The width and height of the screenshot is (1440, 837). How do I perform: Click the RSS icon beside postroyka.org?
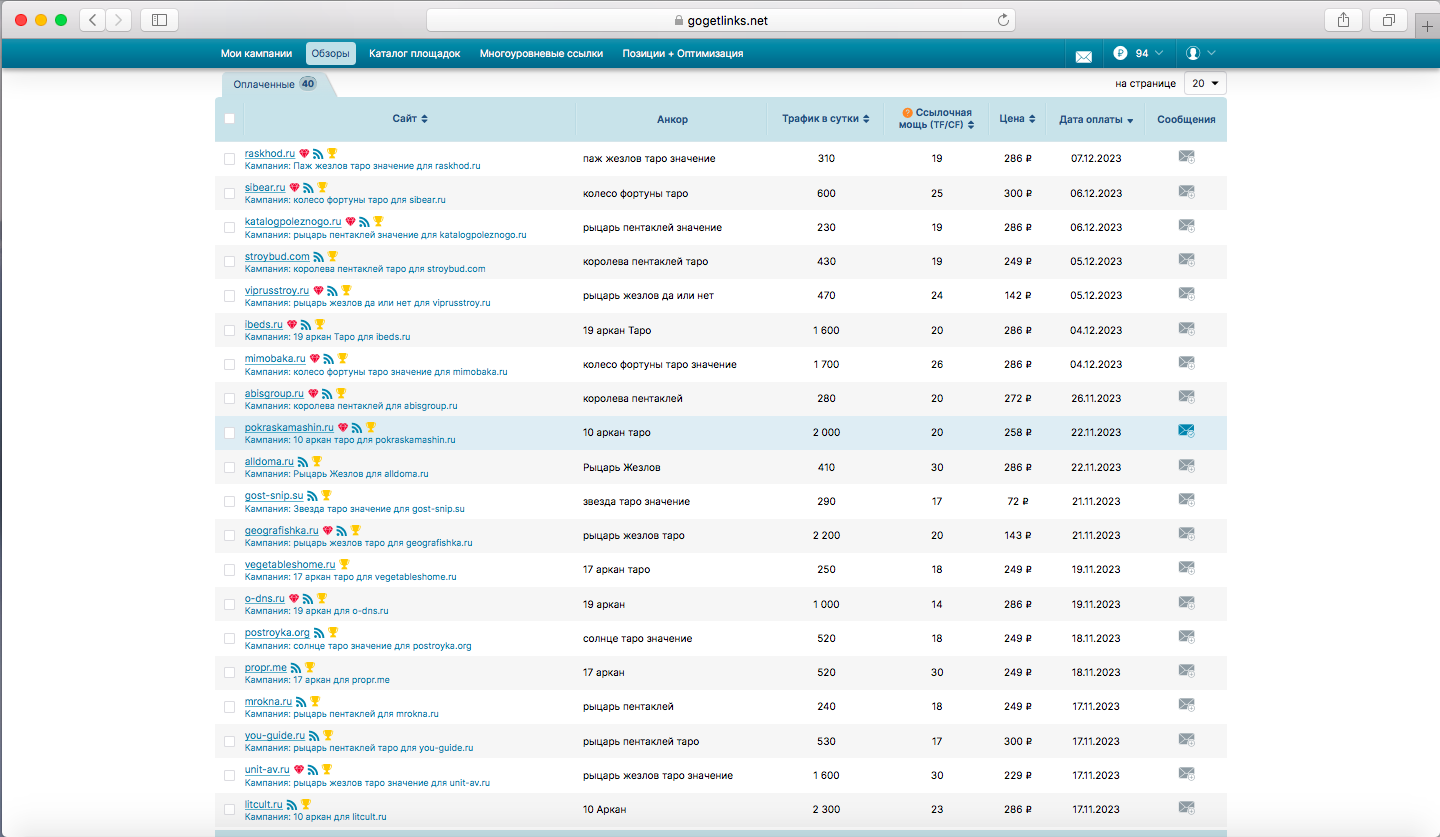click(319, 633)
